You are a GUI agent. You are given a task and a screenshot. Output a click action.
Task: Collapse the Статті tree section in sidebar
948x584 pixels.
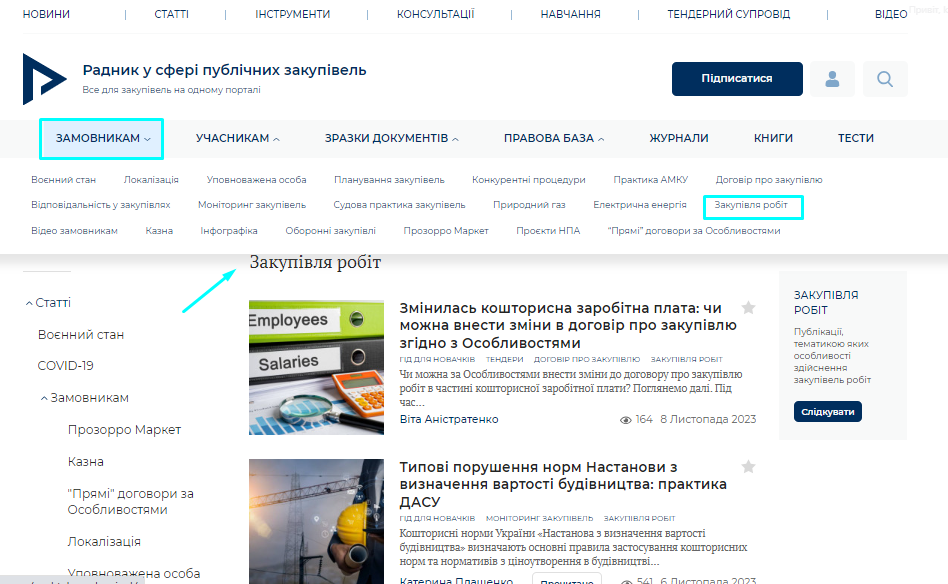coord(29,303)
